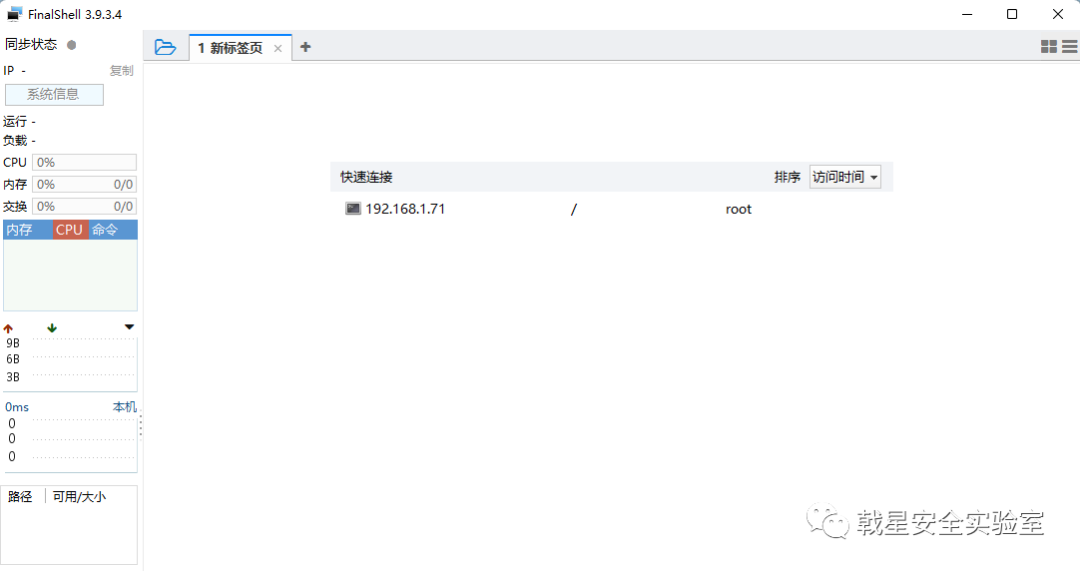Screen dimensions: 1080x571
Task: Click the side panel drag handle dots
Action: [141, 425]
